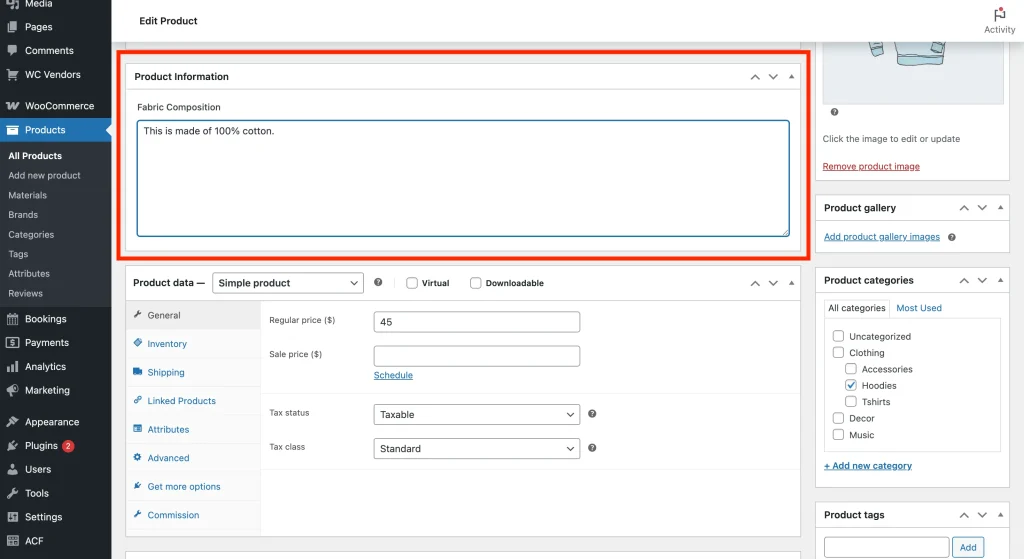Click Add product gallery images link
Image resolution: width=1024 pixels, height=559 pixels.
point(882,236)
